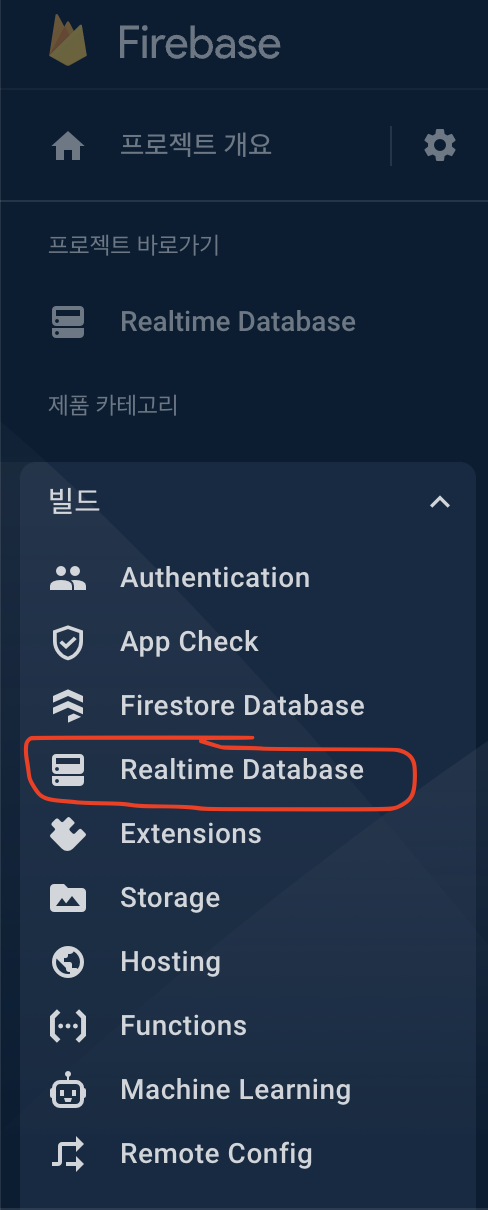The image size is (488, 1210).
Task: Click Realtime Database icon in 빌드 list
Action: [x=68, y=770]
